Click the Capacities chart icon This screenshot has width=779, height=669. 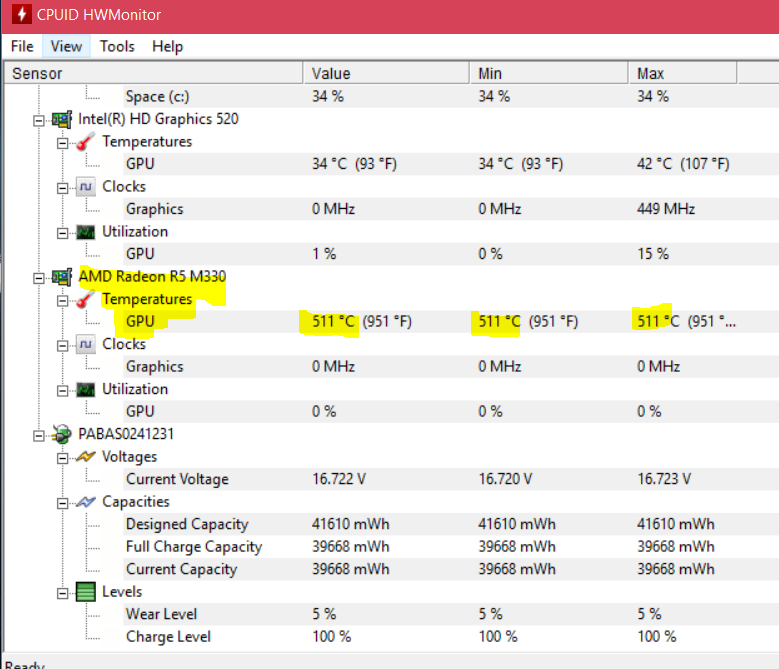point(85,502)
